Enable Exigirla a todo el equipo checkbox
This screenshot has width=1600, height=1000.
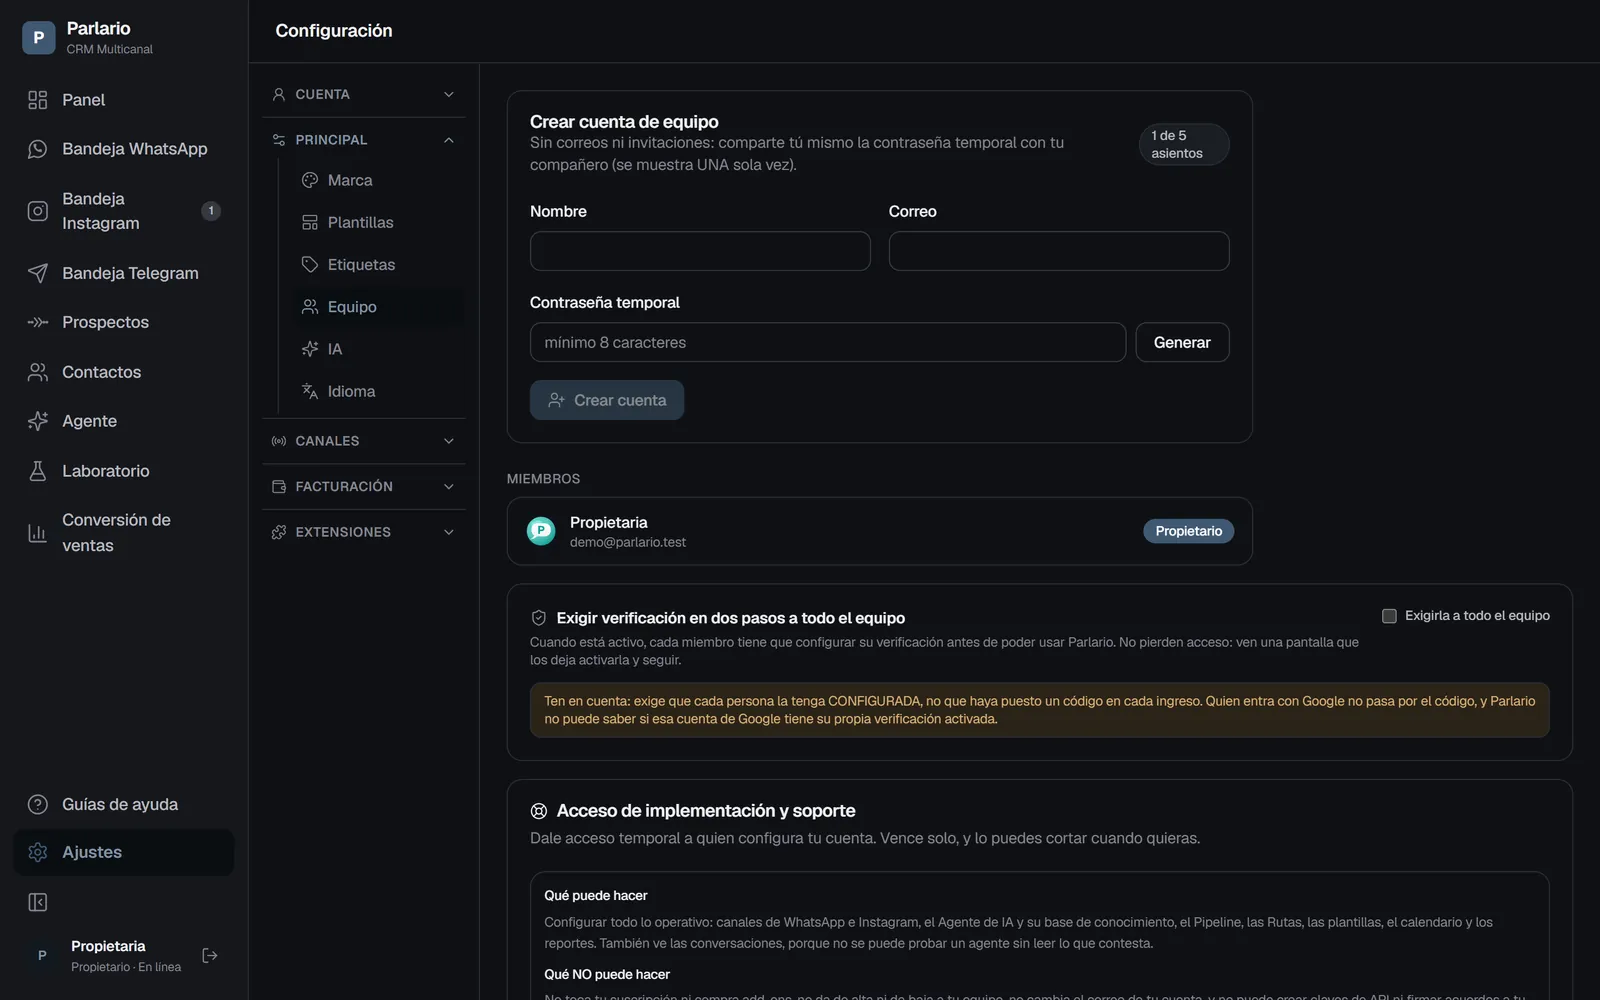[1389, 616]
